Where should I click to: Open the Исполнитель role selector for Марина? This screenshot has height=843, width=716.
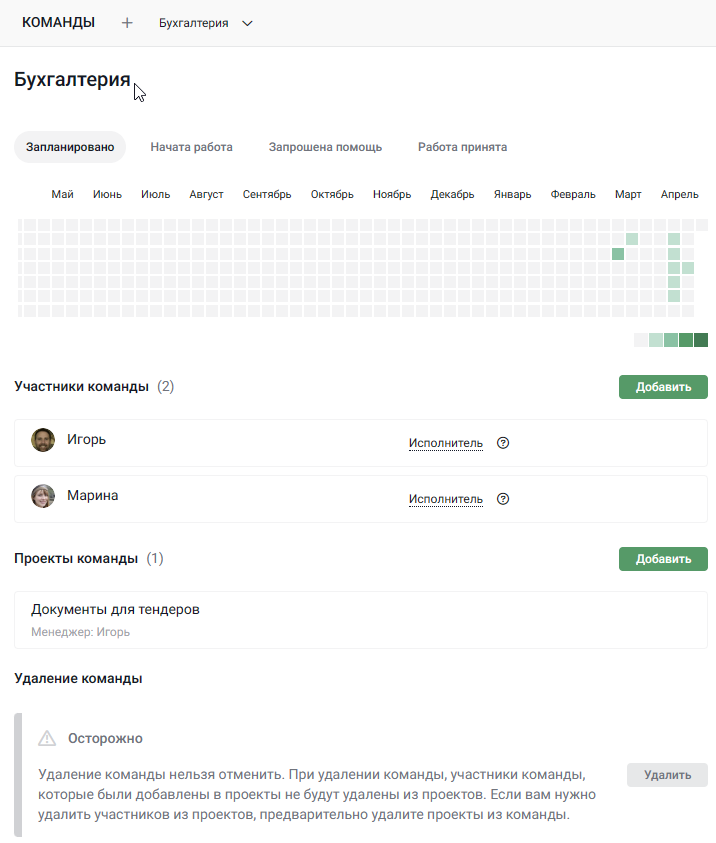click(x=446, y=499)
